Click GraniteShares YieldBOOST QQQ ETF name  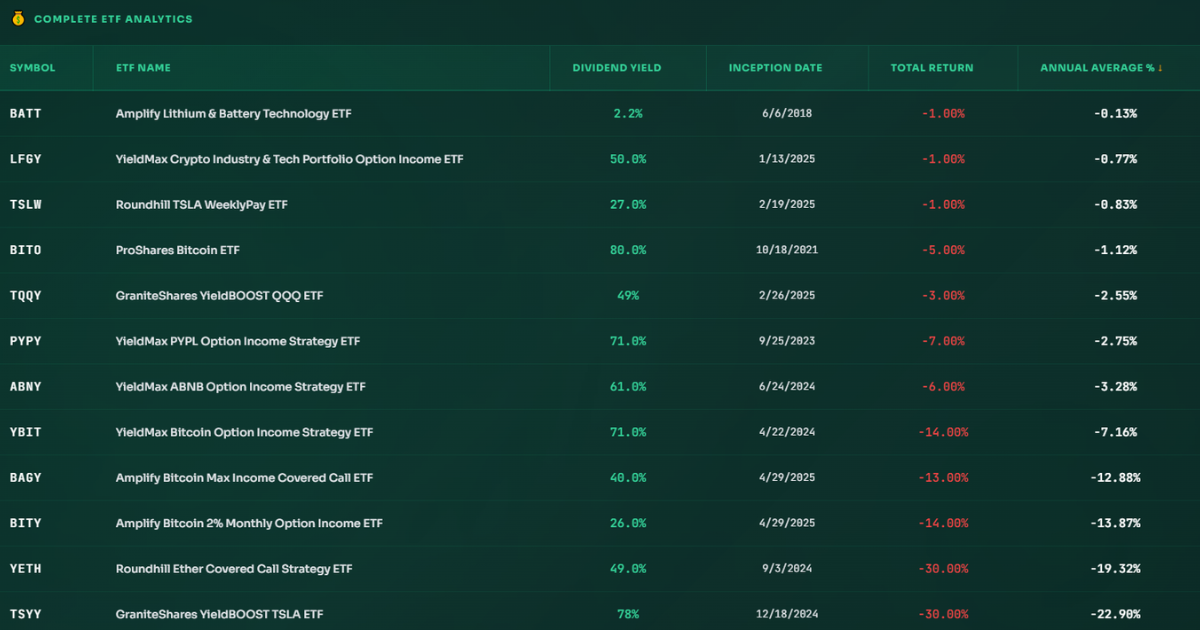[x=220, y=296]
